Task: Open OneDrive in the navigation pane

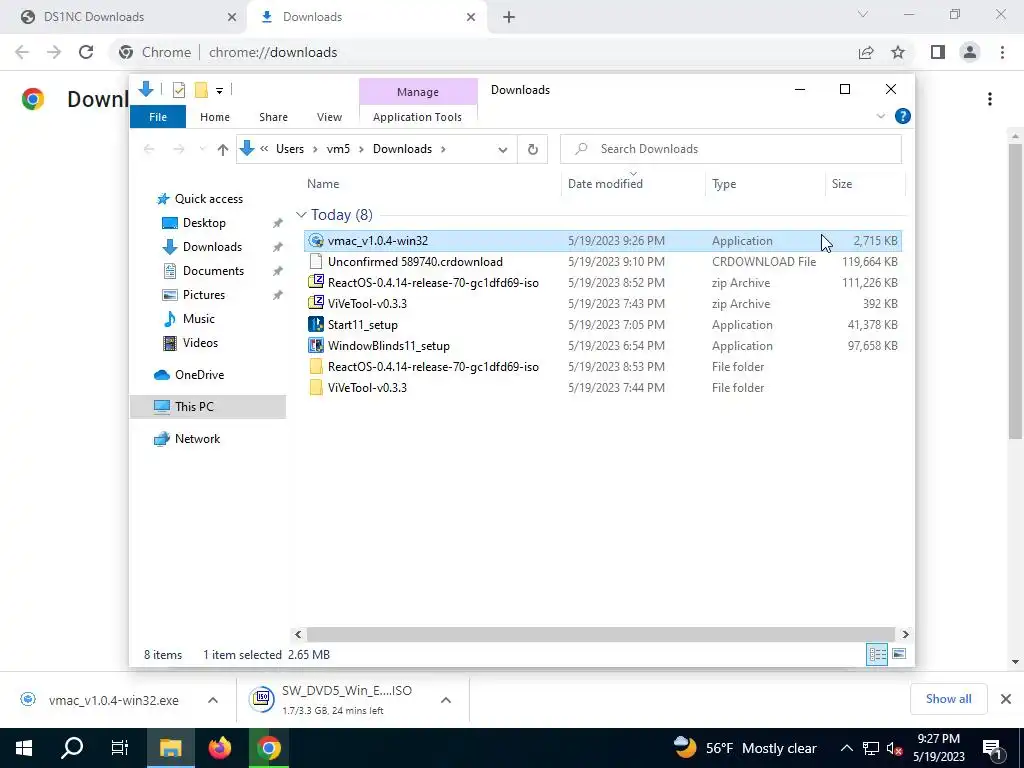Action: 199,375
